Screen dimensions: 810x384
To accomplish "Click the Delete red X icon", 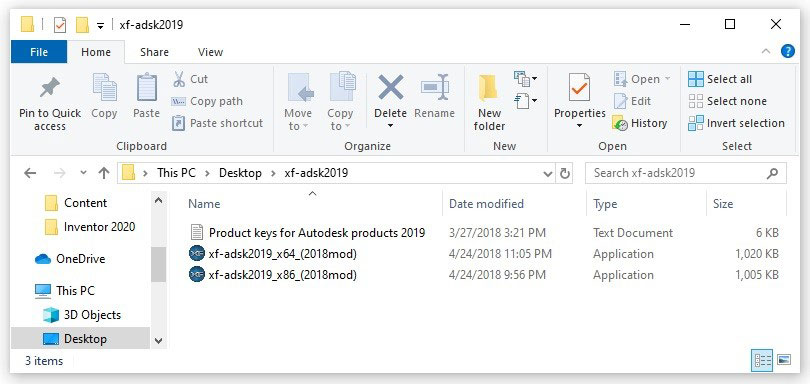I will pyautogui.click(x=391, y=87).
